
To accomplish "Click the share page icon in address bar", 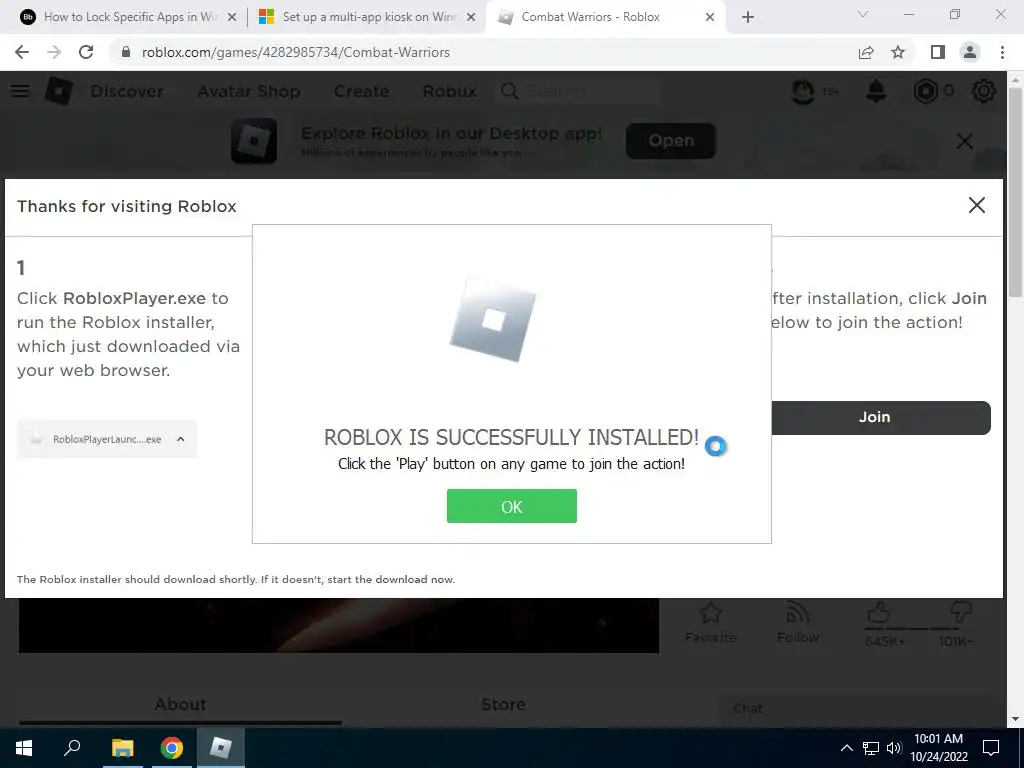I will point(866,52).
